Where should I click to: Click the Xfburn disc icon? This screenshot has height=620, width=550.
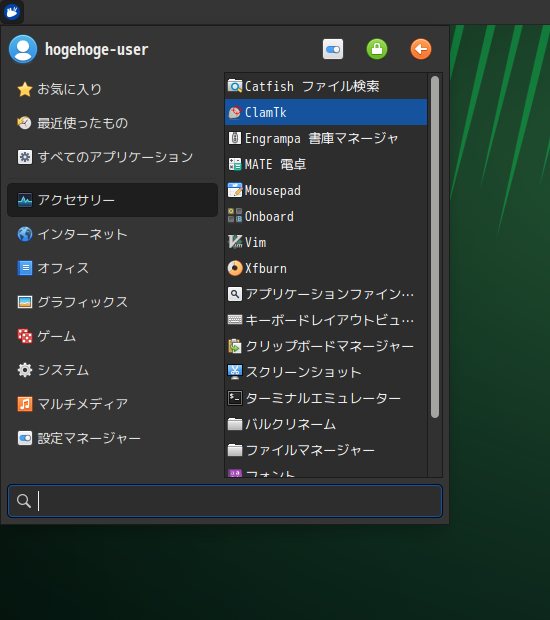pyautogui.click(x=235, y=268)
